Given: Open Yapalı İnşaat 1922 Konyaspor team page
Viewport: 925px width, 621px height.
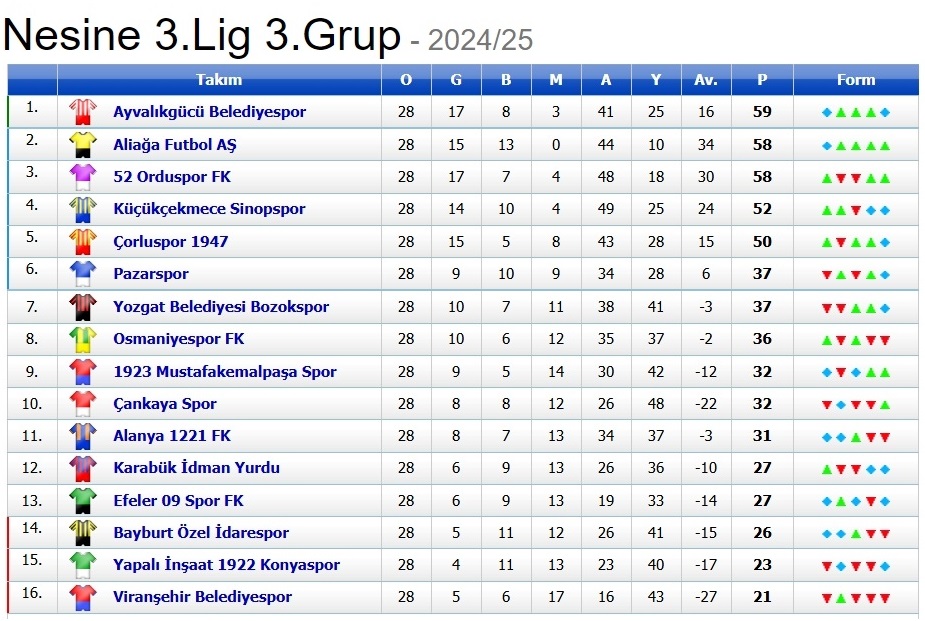Looking at the screenshot, I should click(226, 565).
